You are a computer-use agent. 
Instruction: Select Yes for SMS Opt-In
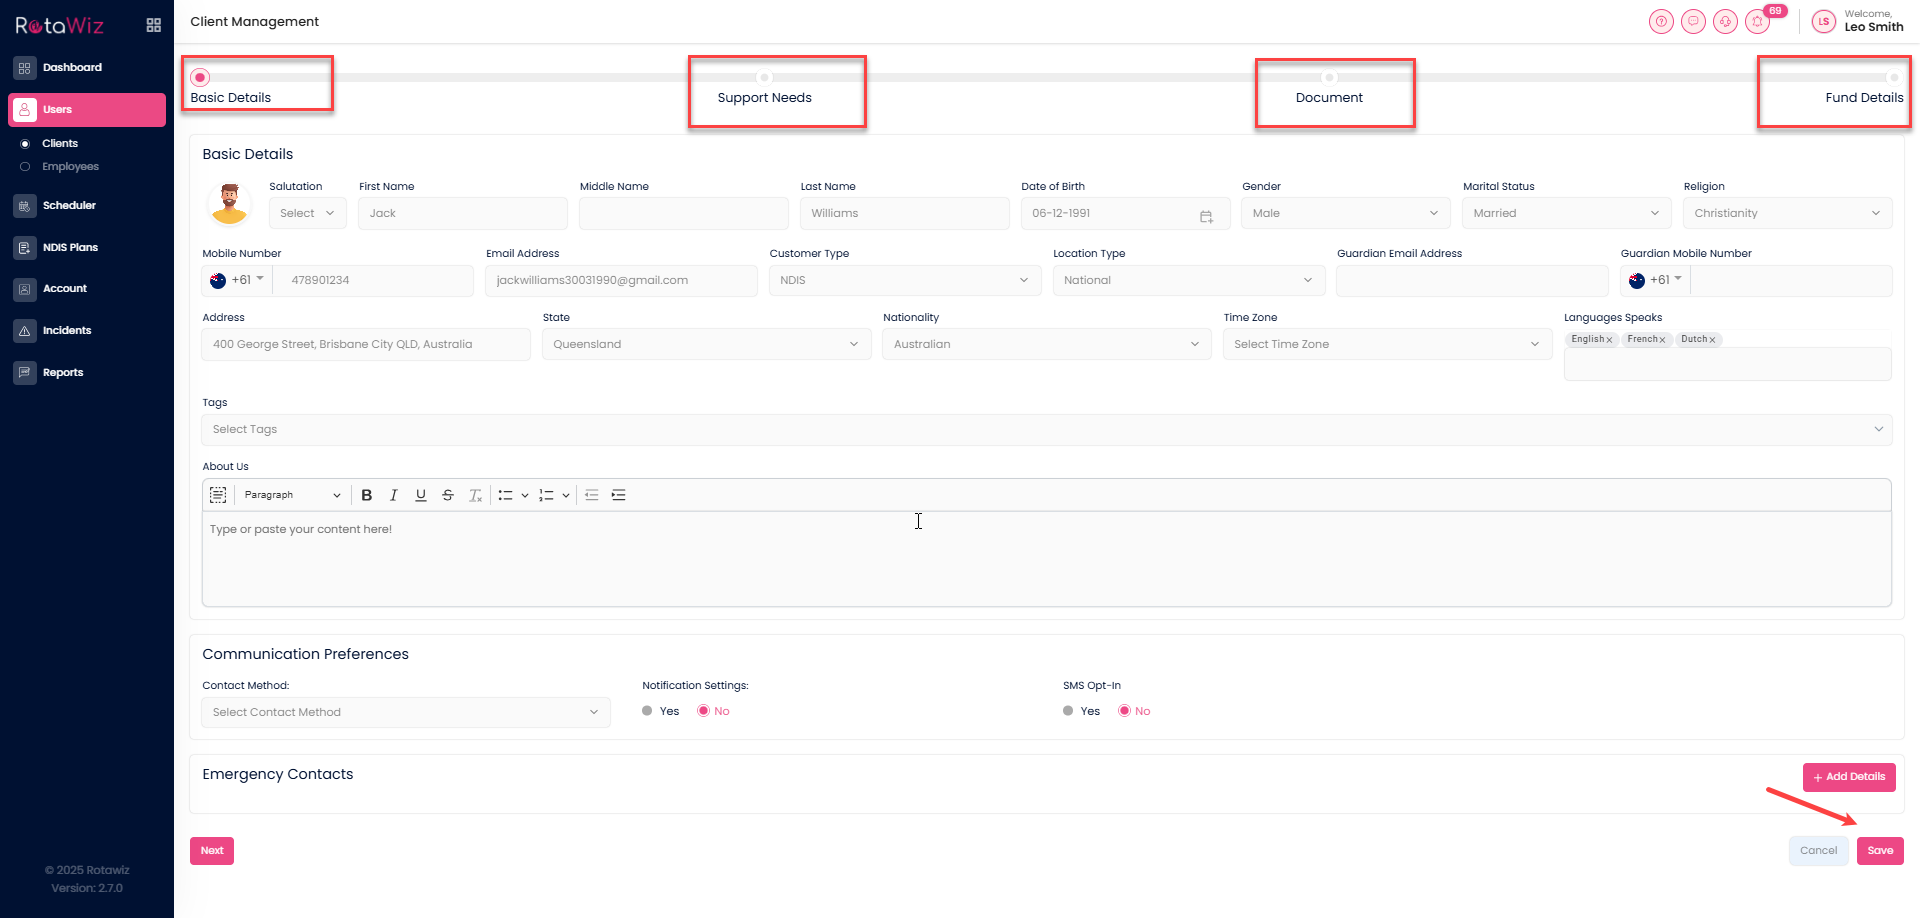pos(1069,711)
